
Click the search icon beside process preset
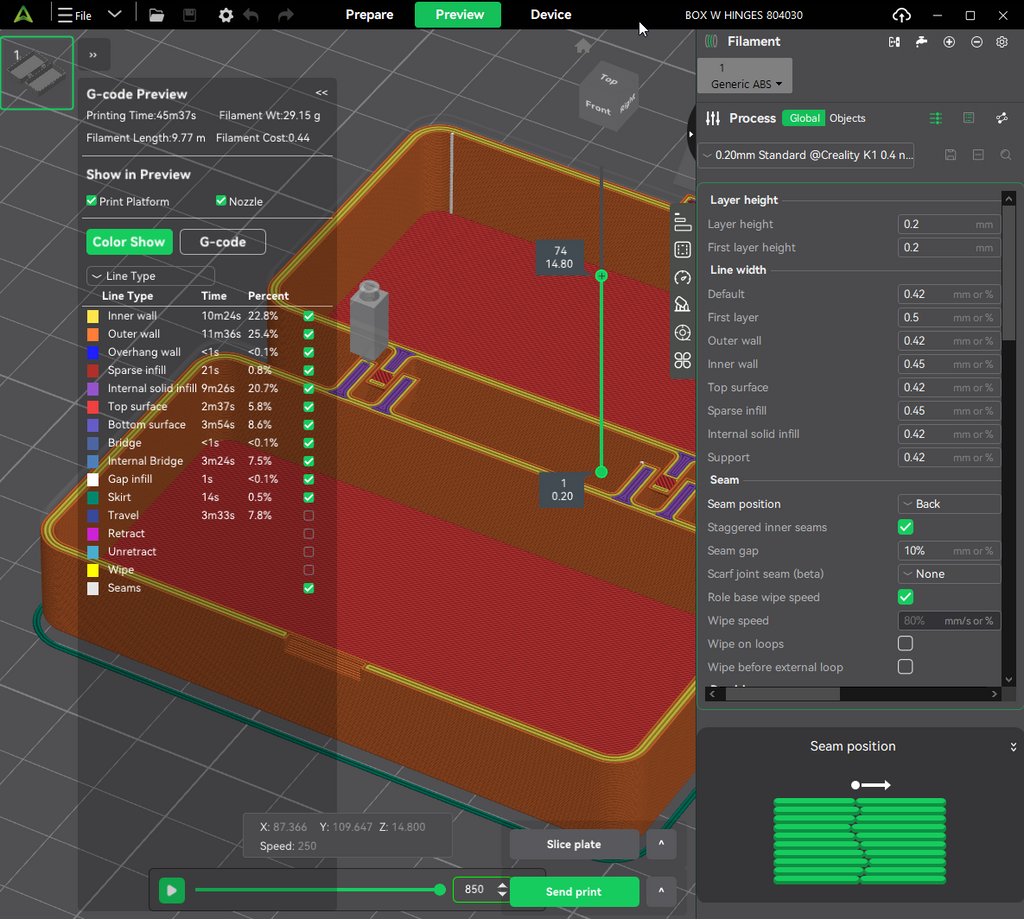(x=1006, y=155)
